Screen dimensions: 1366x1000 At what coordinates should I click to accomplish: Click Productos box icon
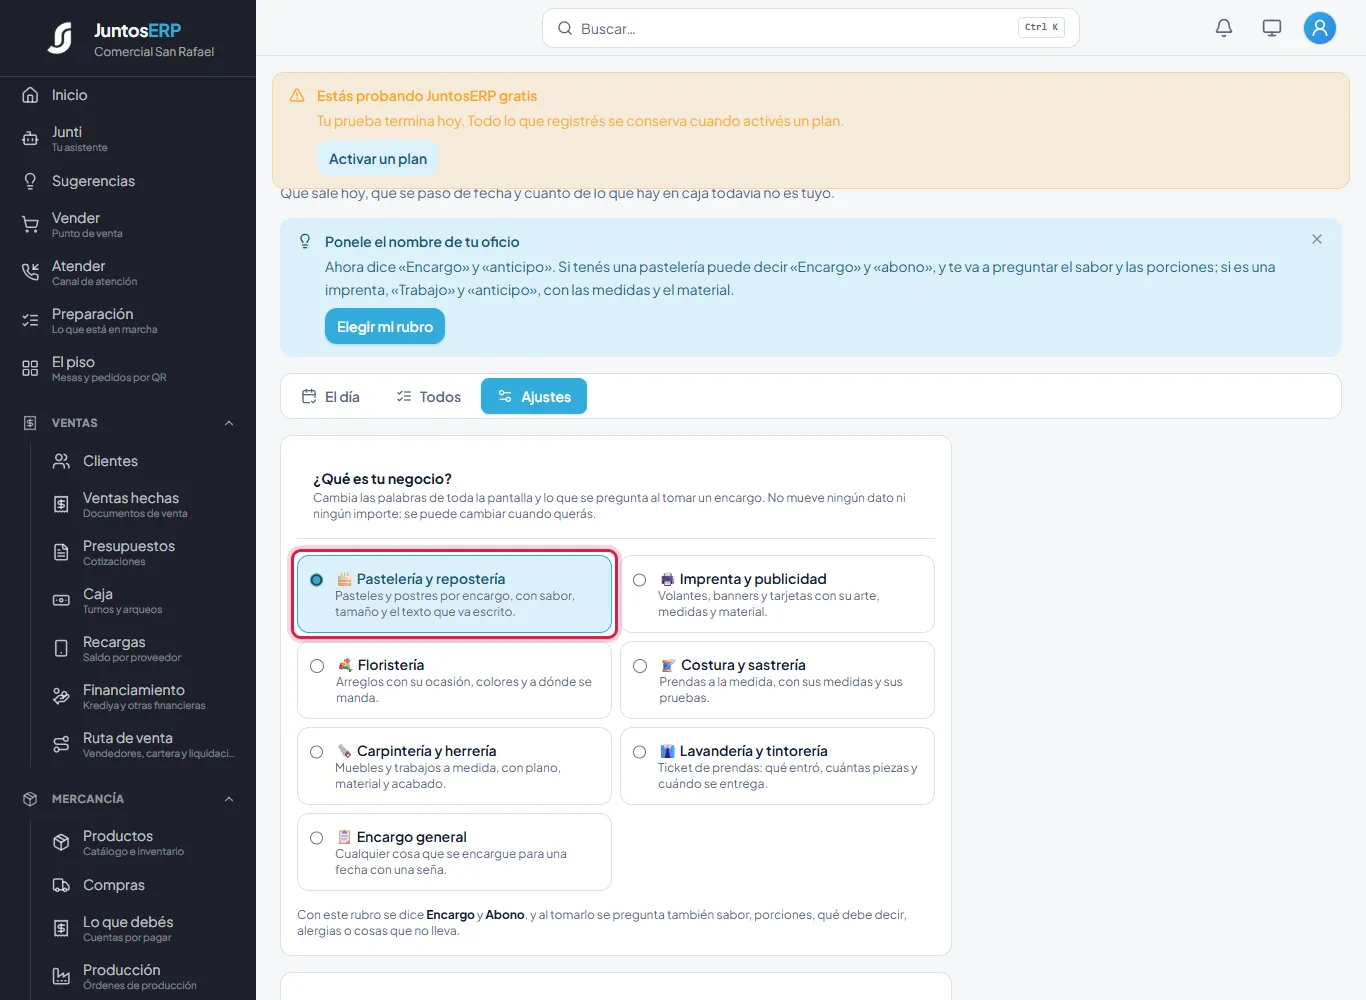click(61, 843)
